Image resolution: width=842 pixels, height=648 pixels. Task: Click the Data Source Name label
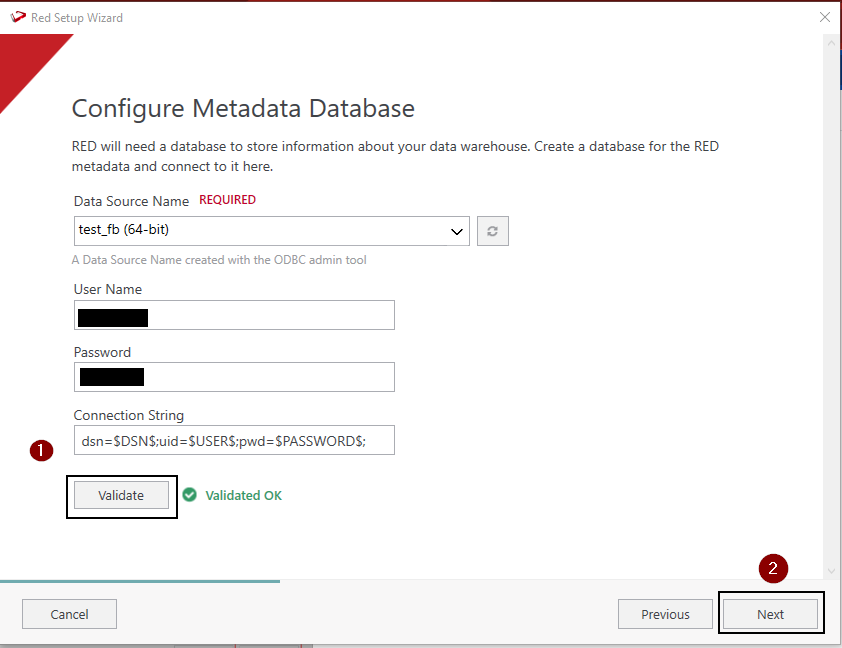click(132, 201)
